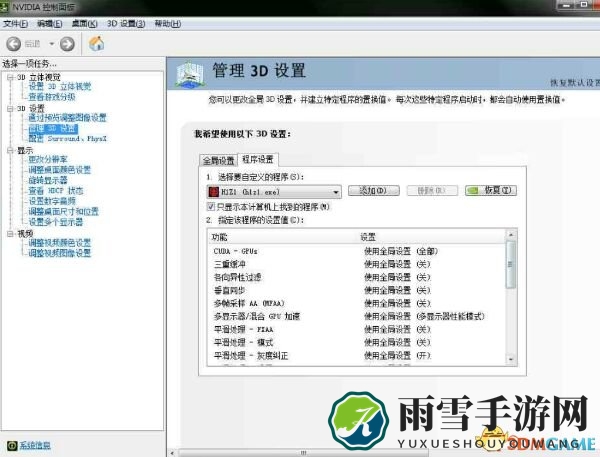Screen dimensions: 600x457
Task: Toggle 只显示本计算机上找到的程序 checkbox
Action: (210, 207)
